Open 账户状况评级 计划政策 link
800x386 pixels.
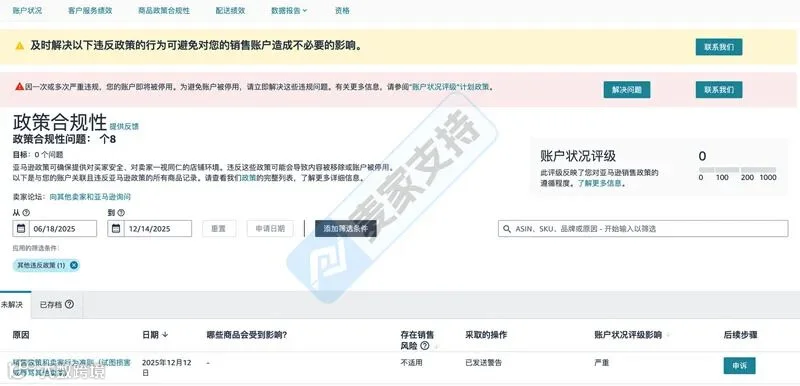(450, 87)
